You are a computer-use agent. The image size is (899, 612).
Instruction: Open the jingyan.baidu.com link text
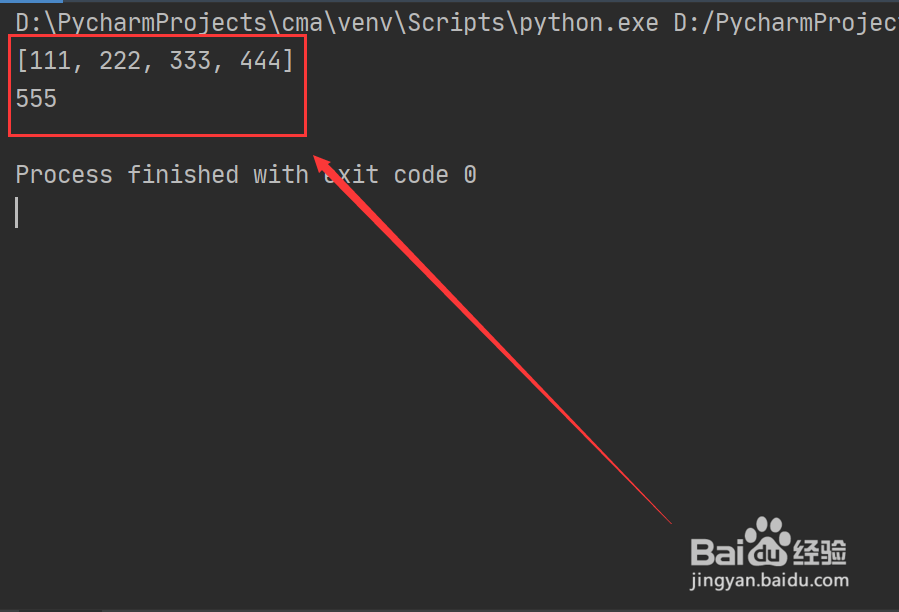769,580
